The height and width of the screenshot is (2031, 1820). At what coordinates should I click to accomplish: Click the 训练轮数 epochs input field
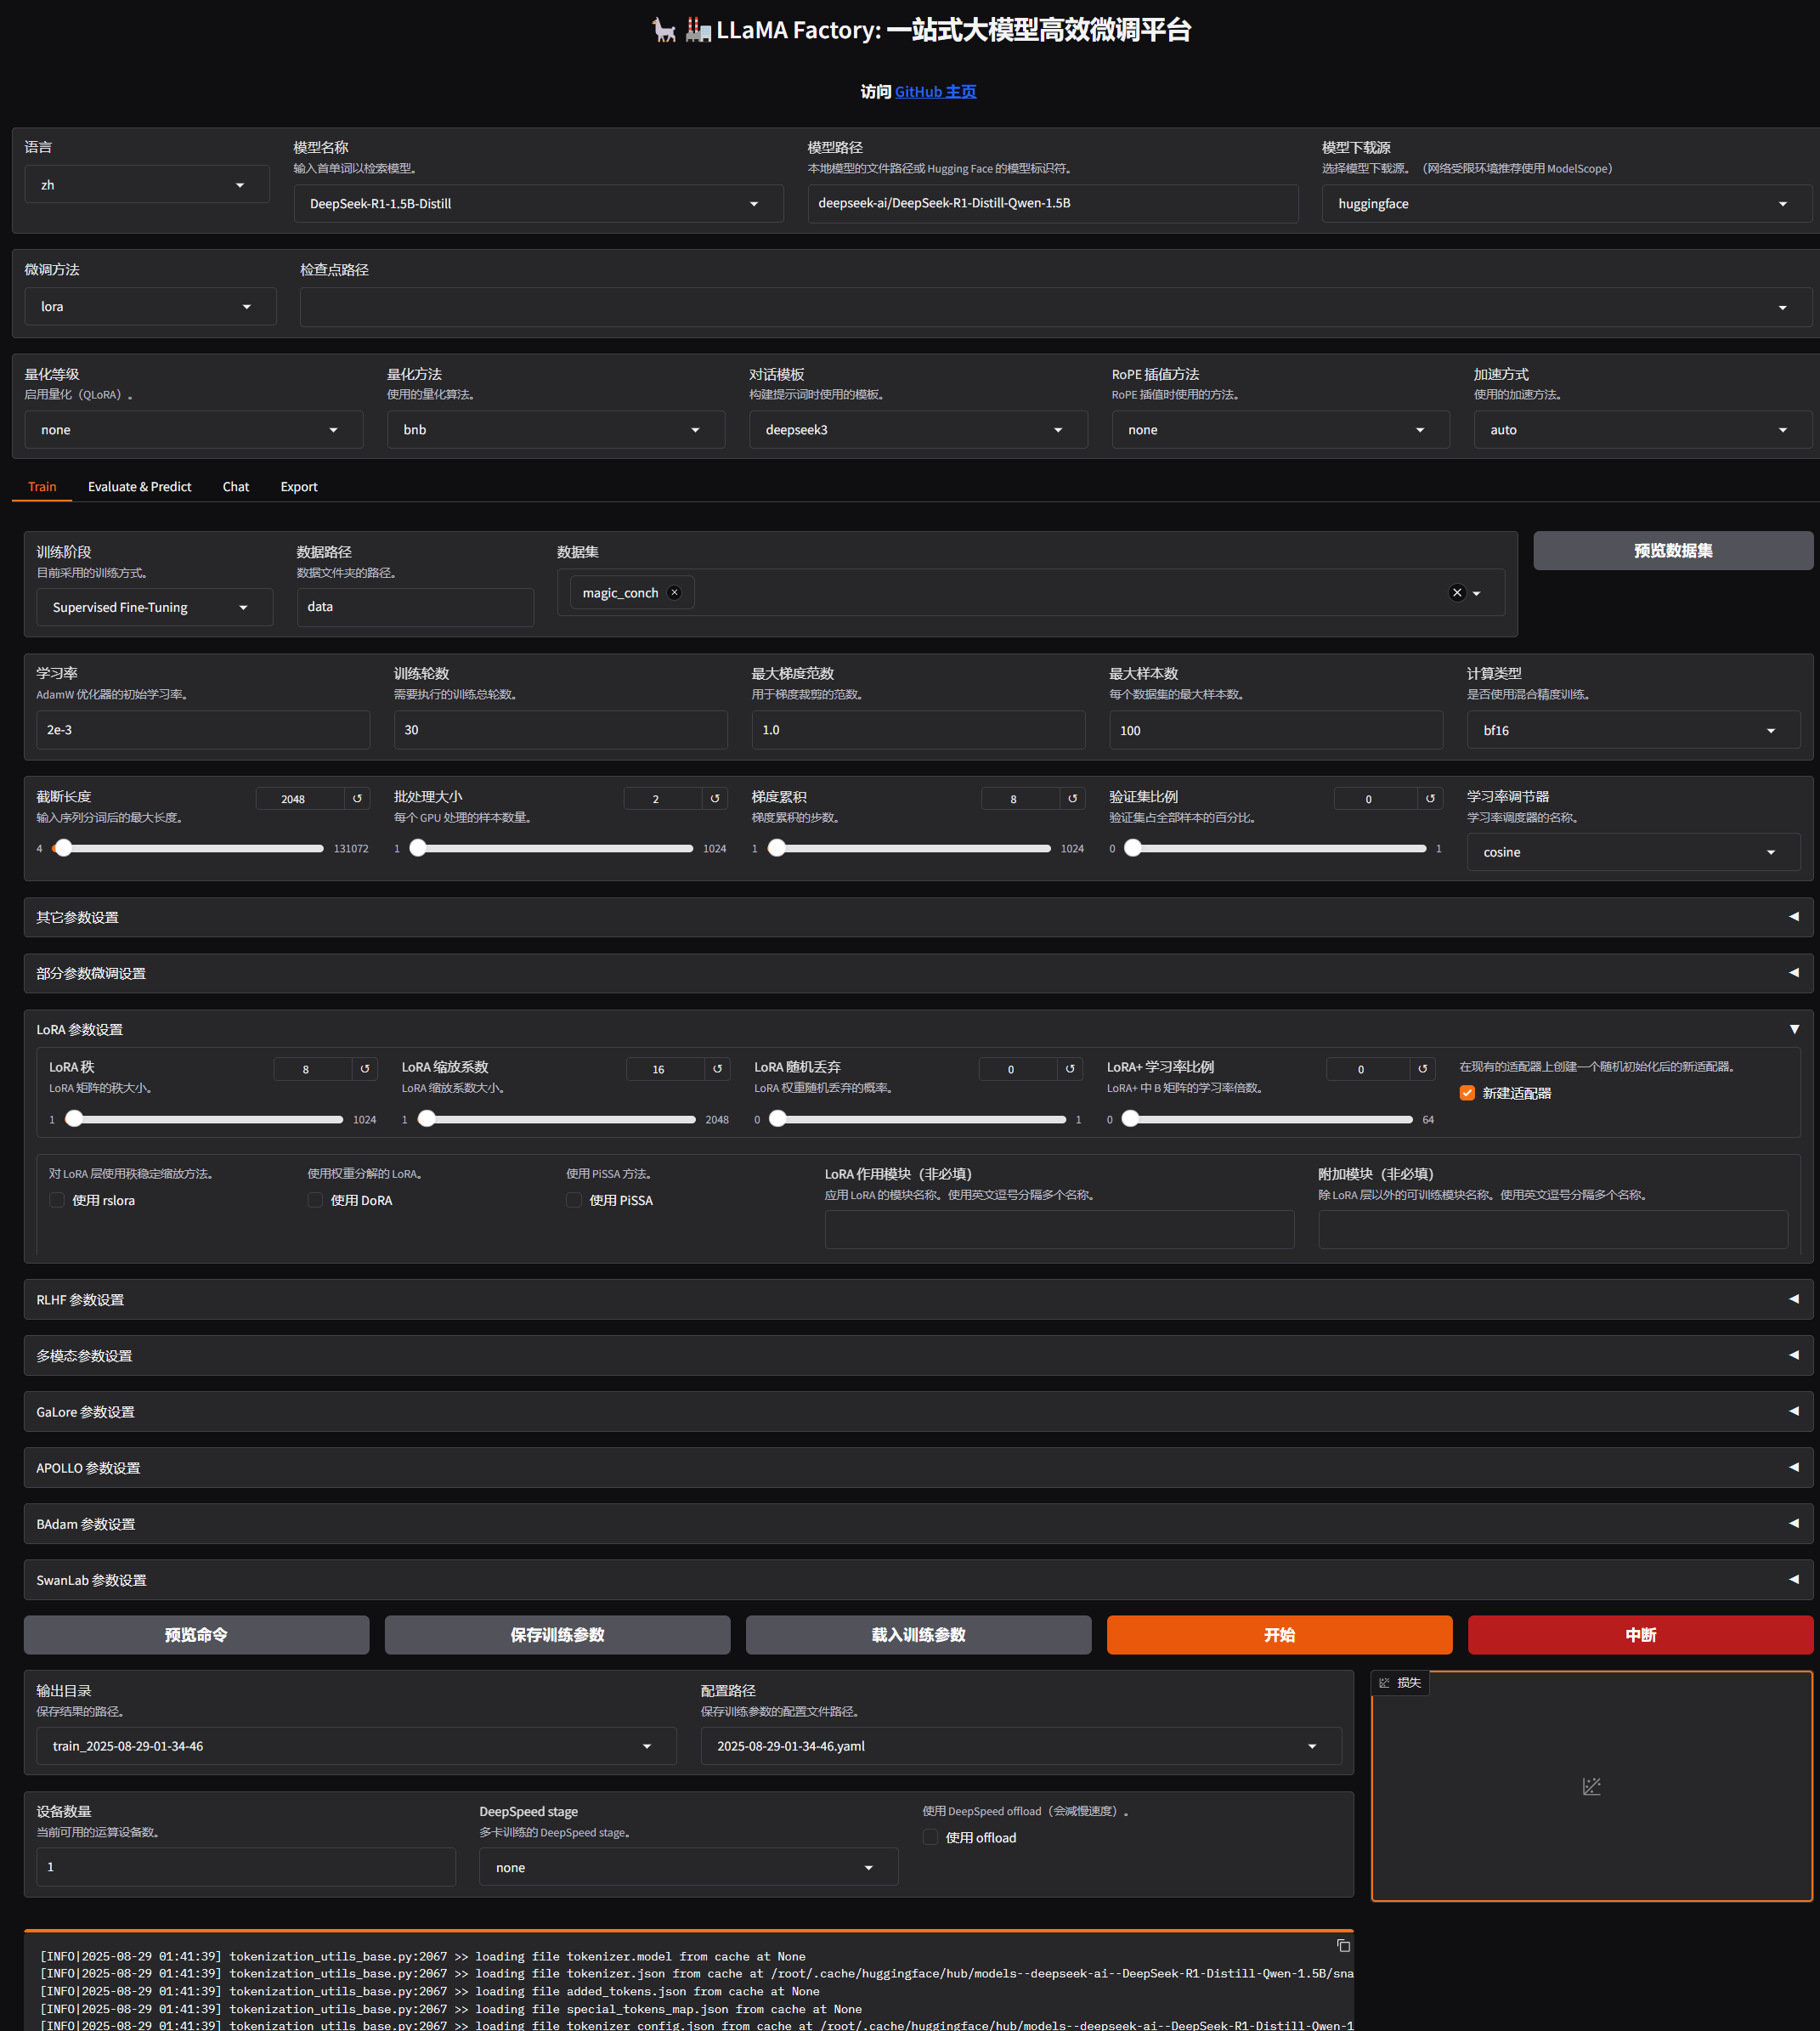[560, 730]
